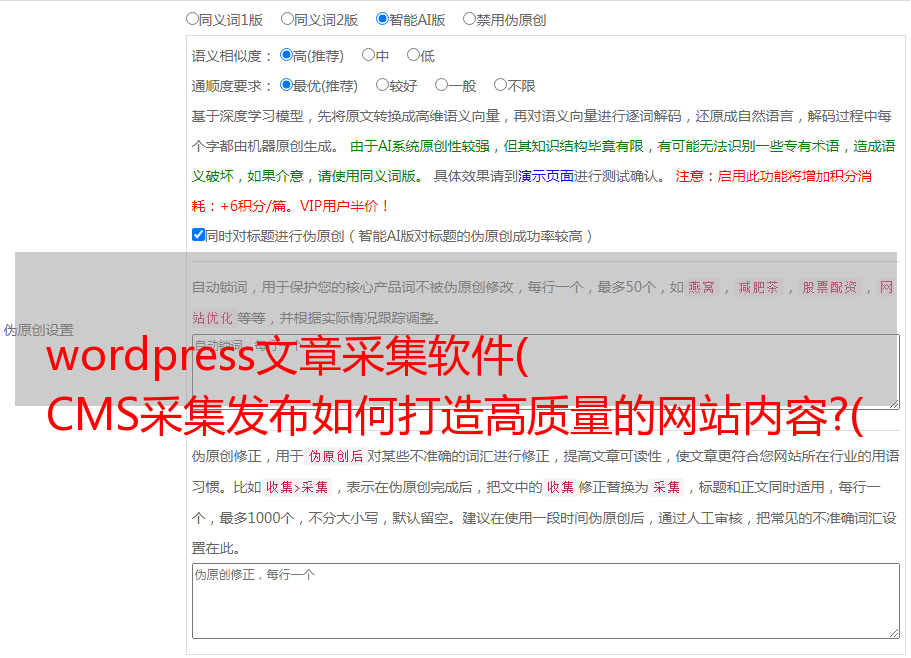Choose the 同义词2版 rewrite mode
911x658 pixels.
pyautogui.click(x=287, y=19)
